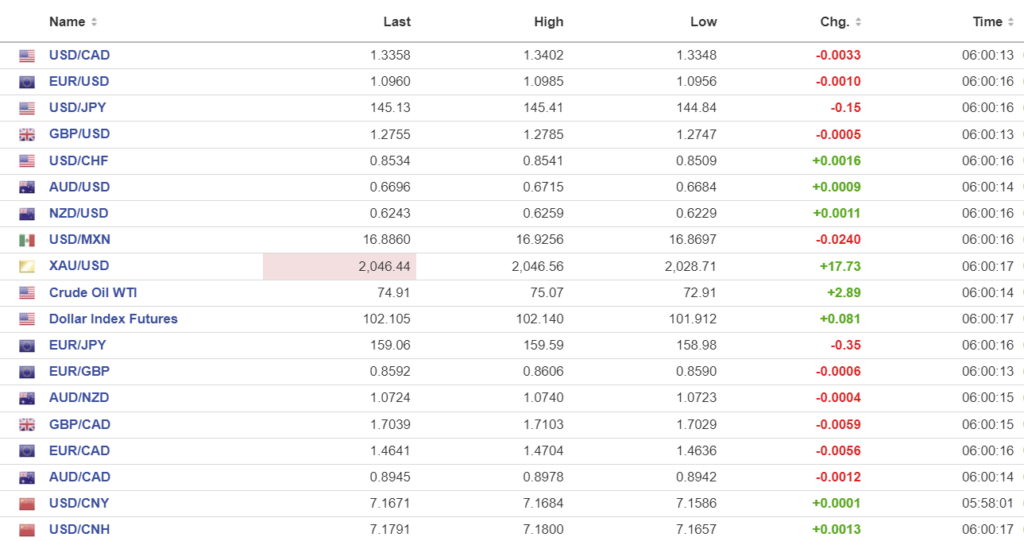1024x541 pixels.
Task: Click the gold bar icon beside XAU/USD
Action: (x=27, y=266)
